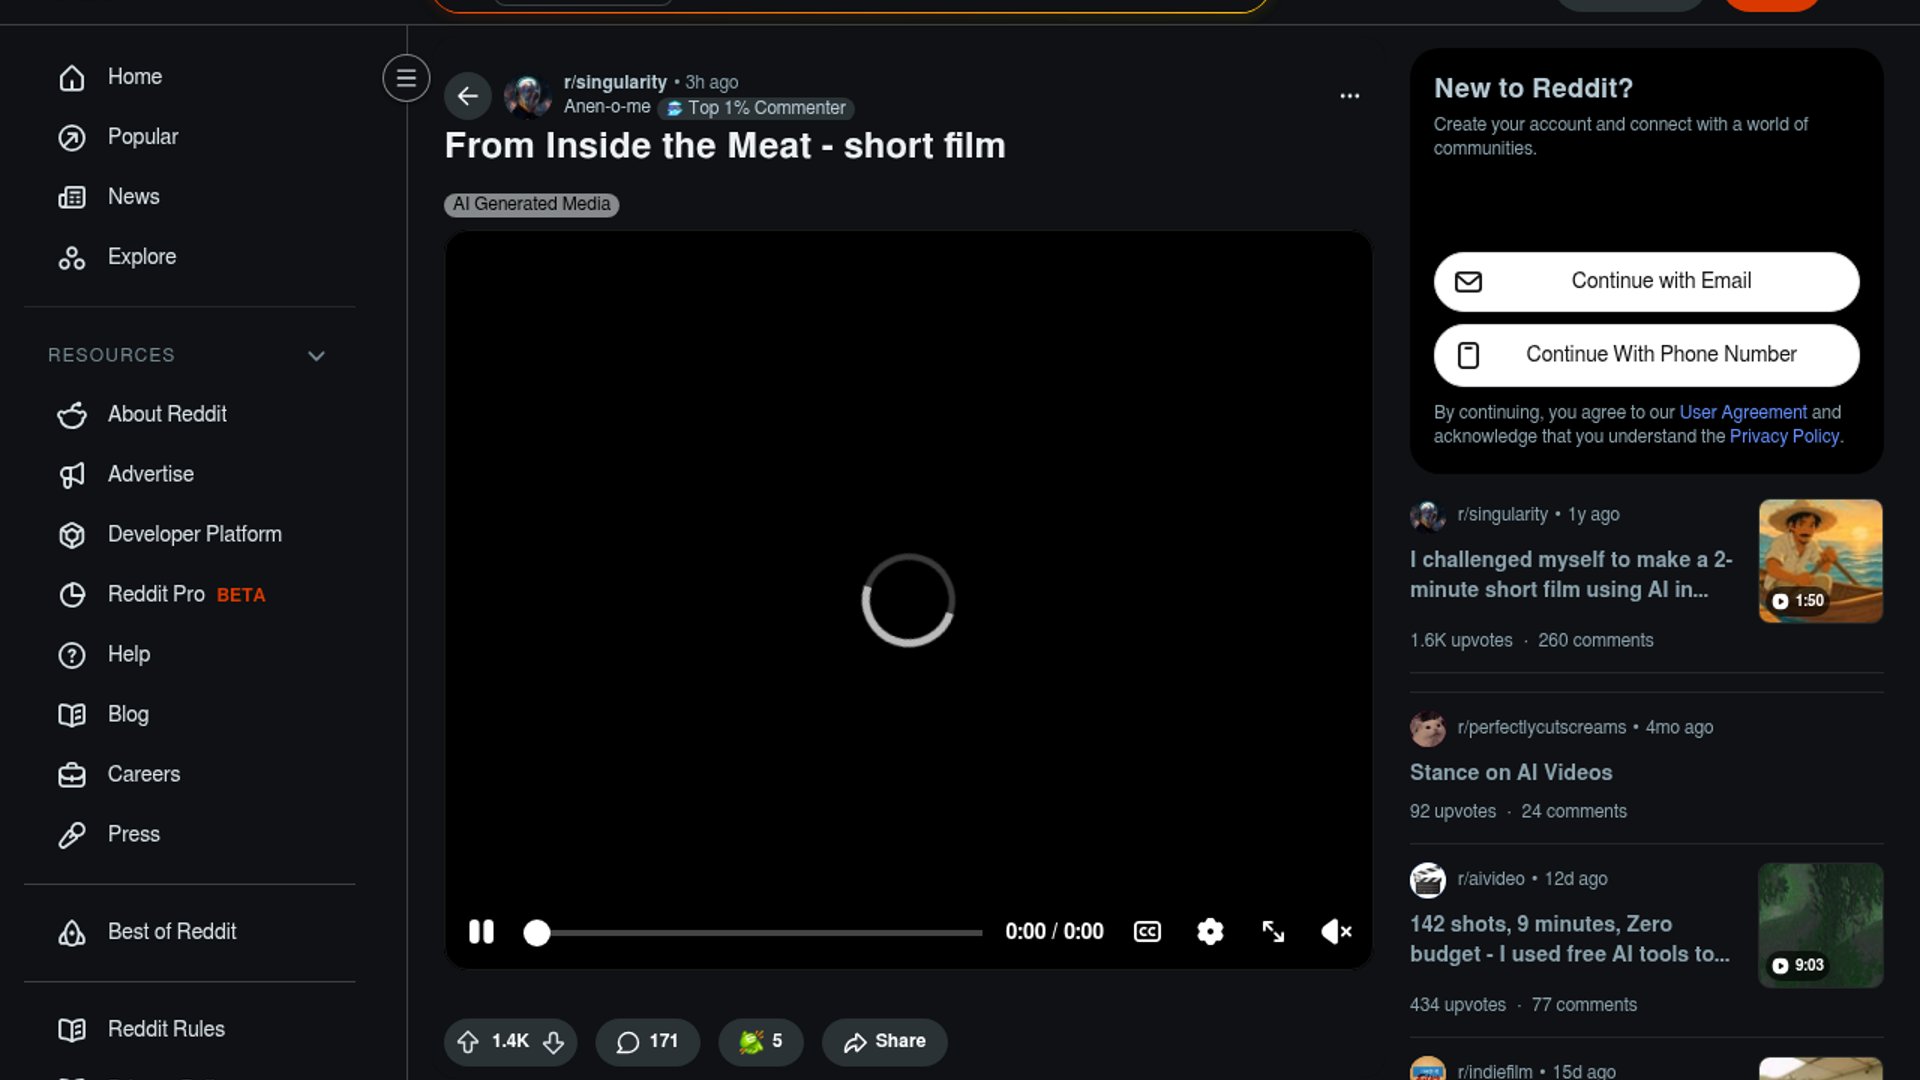Open the Privacy Policy link

click(x=1784, y=437)
